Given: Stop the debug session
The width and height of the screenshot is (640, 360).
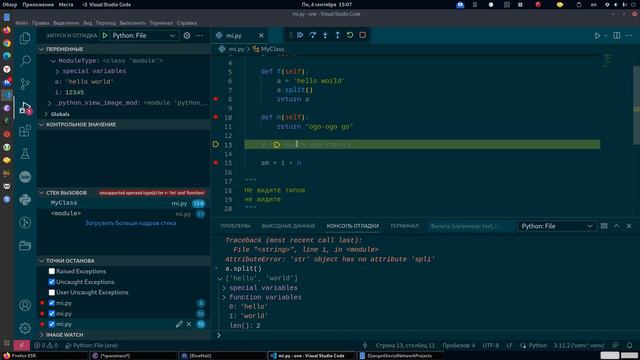Looking at the screenshot, I should (362, 35).
